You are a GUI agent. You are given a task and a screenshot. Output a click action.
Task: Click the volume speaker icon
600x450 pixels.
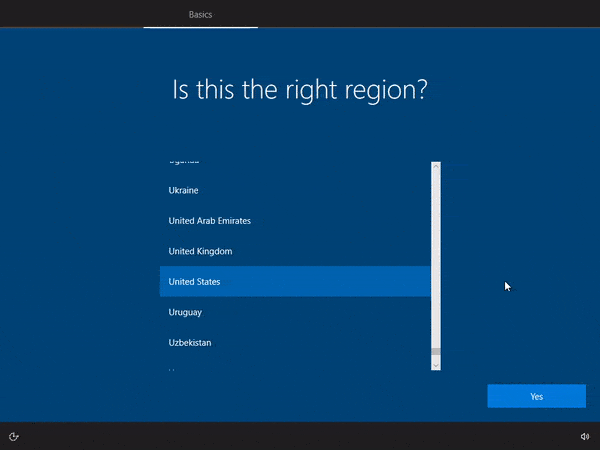coord(585,436)
